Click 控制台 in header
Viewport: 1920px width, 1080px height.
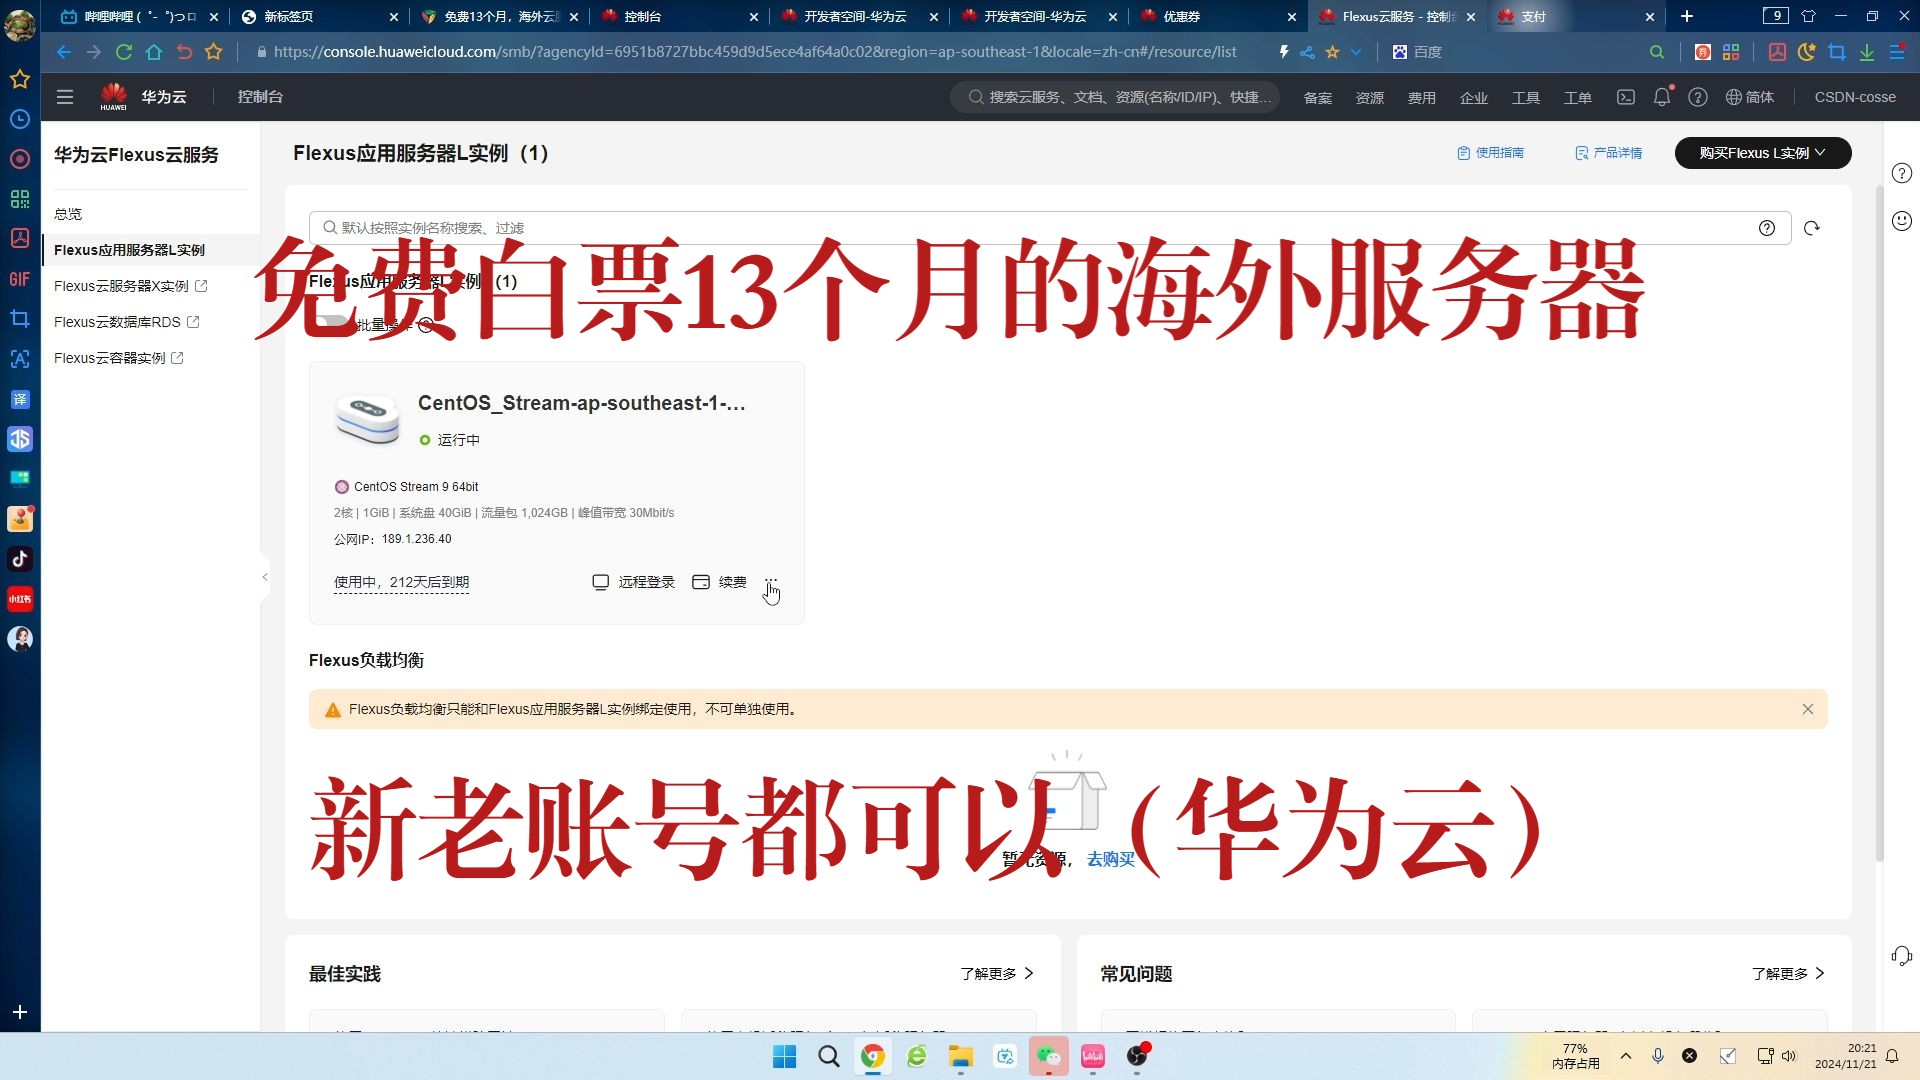click(260, 97)
